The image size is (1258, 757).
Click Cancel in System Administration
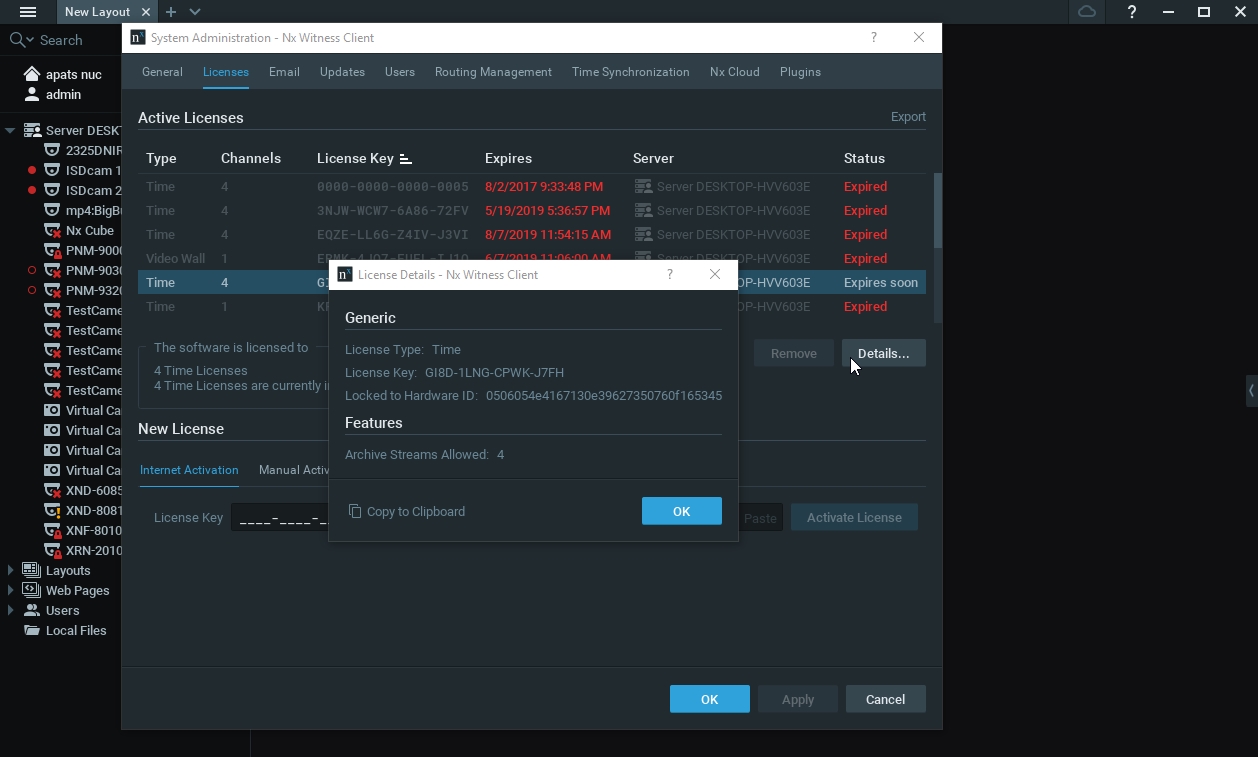tap(885, 699)
